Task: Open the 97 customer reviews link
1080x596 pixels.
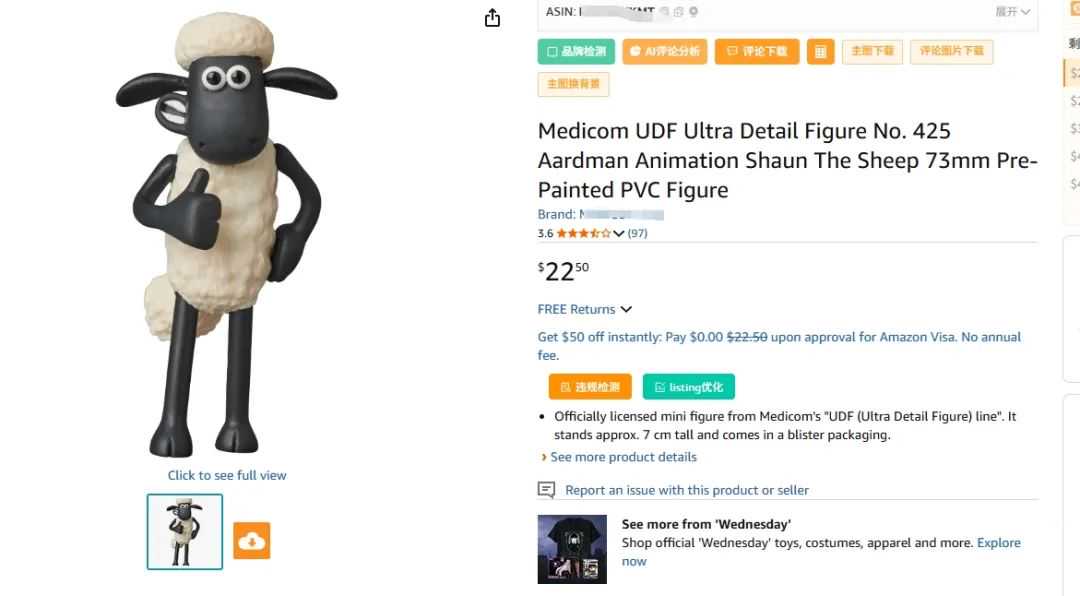Action: coord(639,233)
